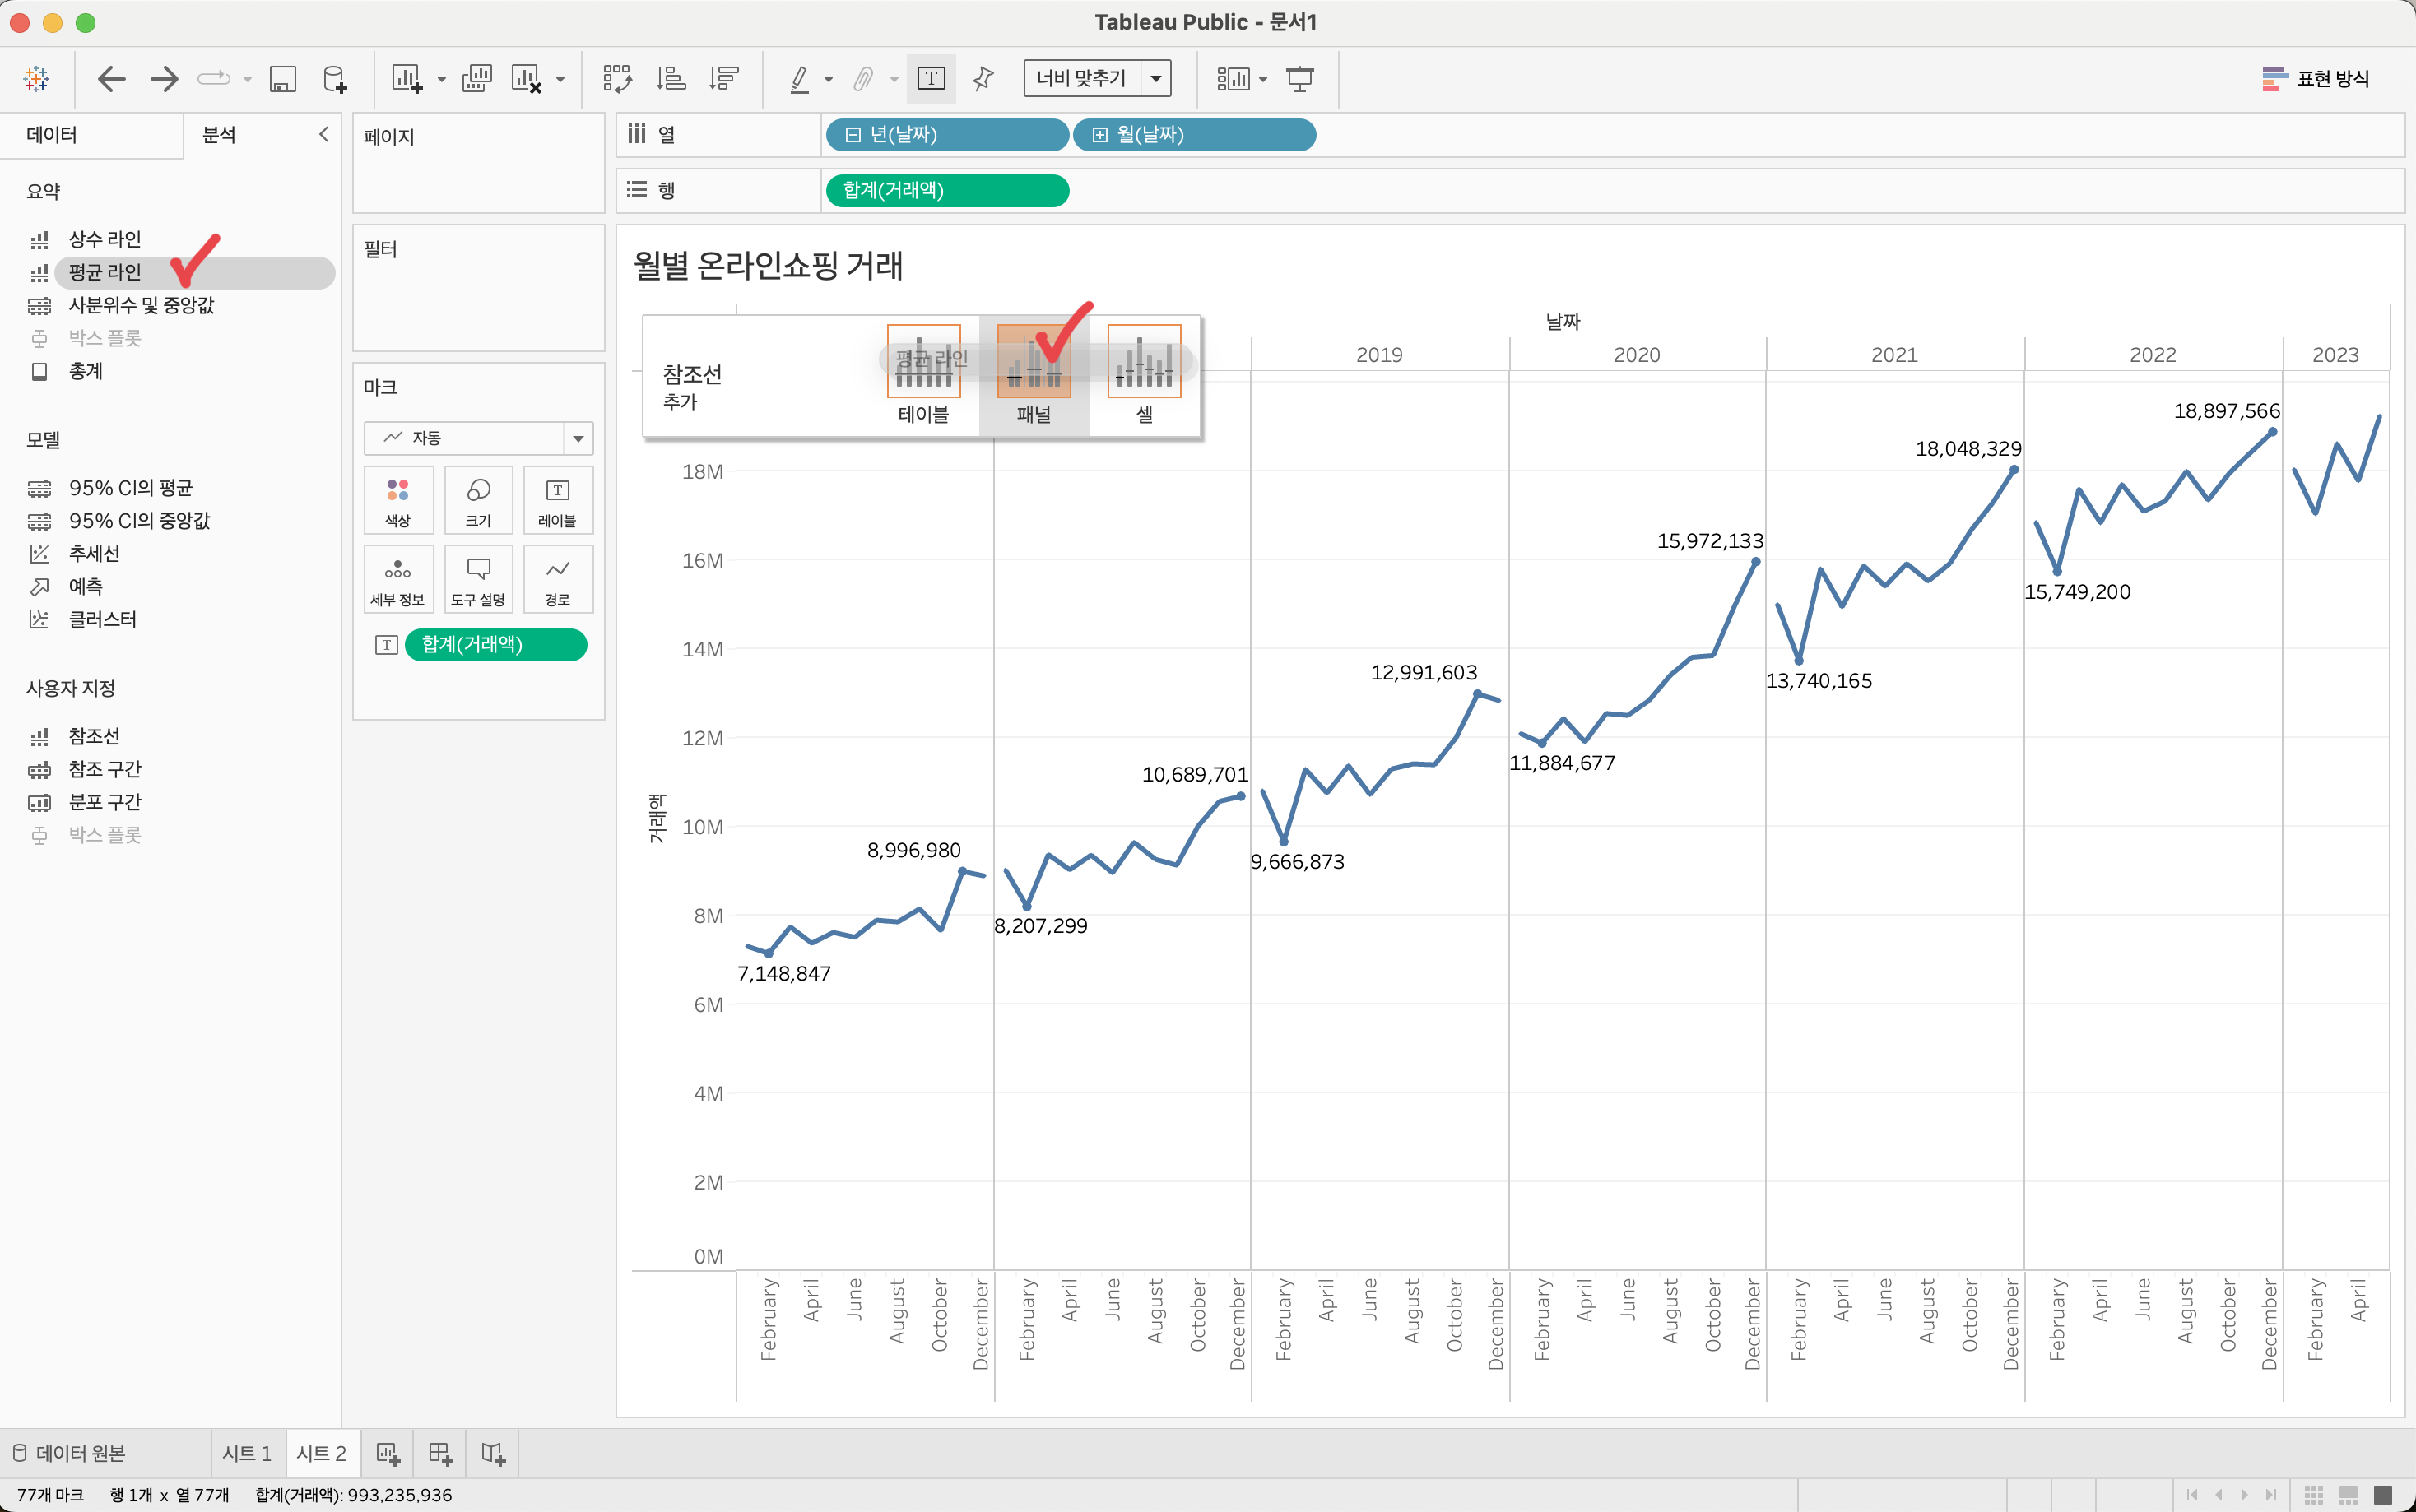Click the Sort Ascending toolbar icon
The width and height of the screenshot is (2416, 1512).
[671, 79]
